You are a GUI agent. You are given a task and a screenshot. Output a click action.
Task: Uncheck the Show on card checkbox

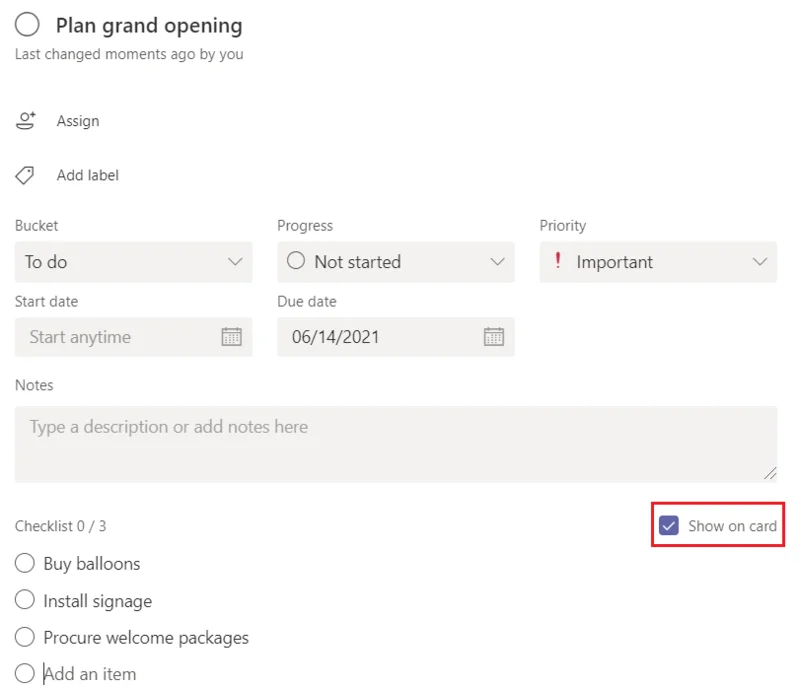tap(669, 525)
